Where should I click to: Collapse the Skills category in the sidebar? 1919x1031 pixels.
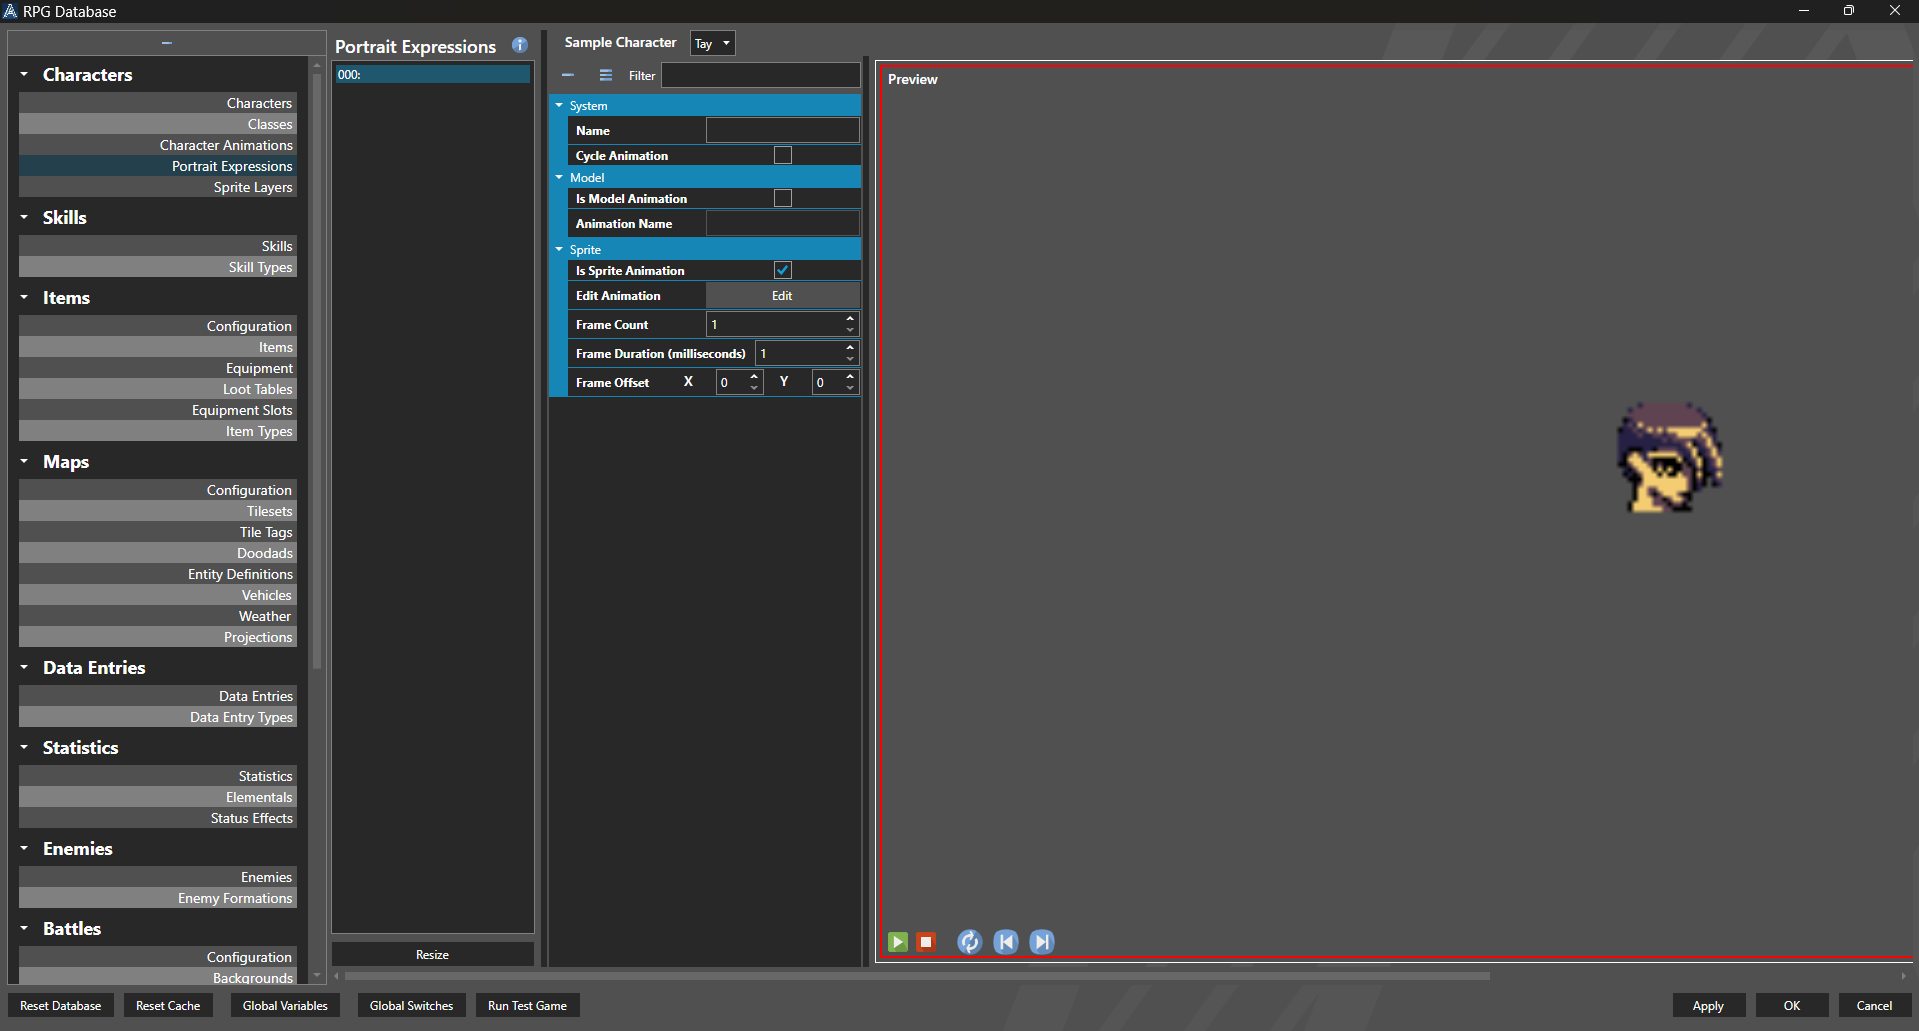24,217
